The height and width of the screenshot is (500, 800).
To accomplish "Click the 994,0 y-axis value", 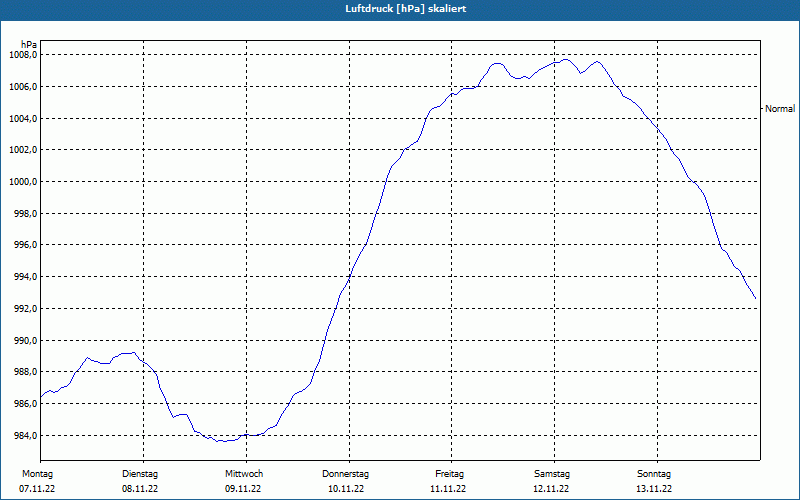I will click(x=25, y=277).
